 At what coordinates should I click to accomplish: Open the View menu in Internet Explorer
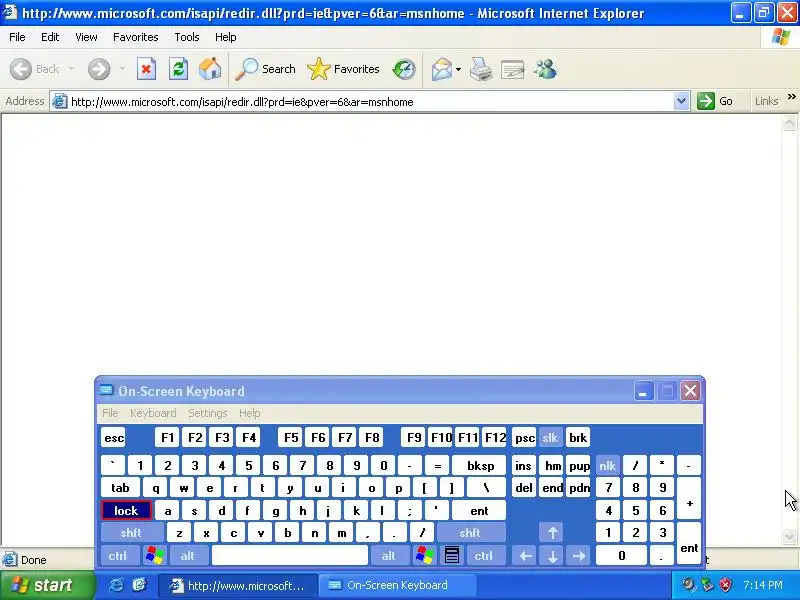[86, 37]
